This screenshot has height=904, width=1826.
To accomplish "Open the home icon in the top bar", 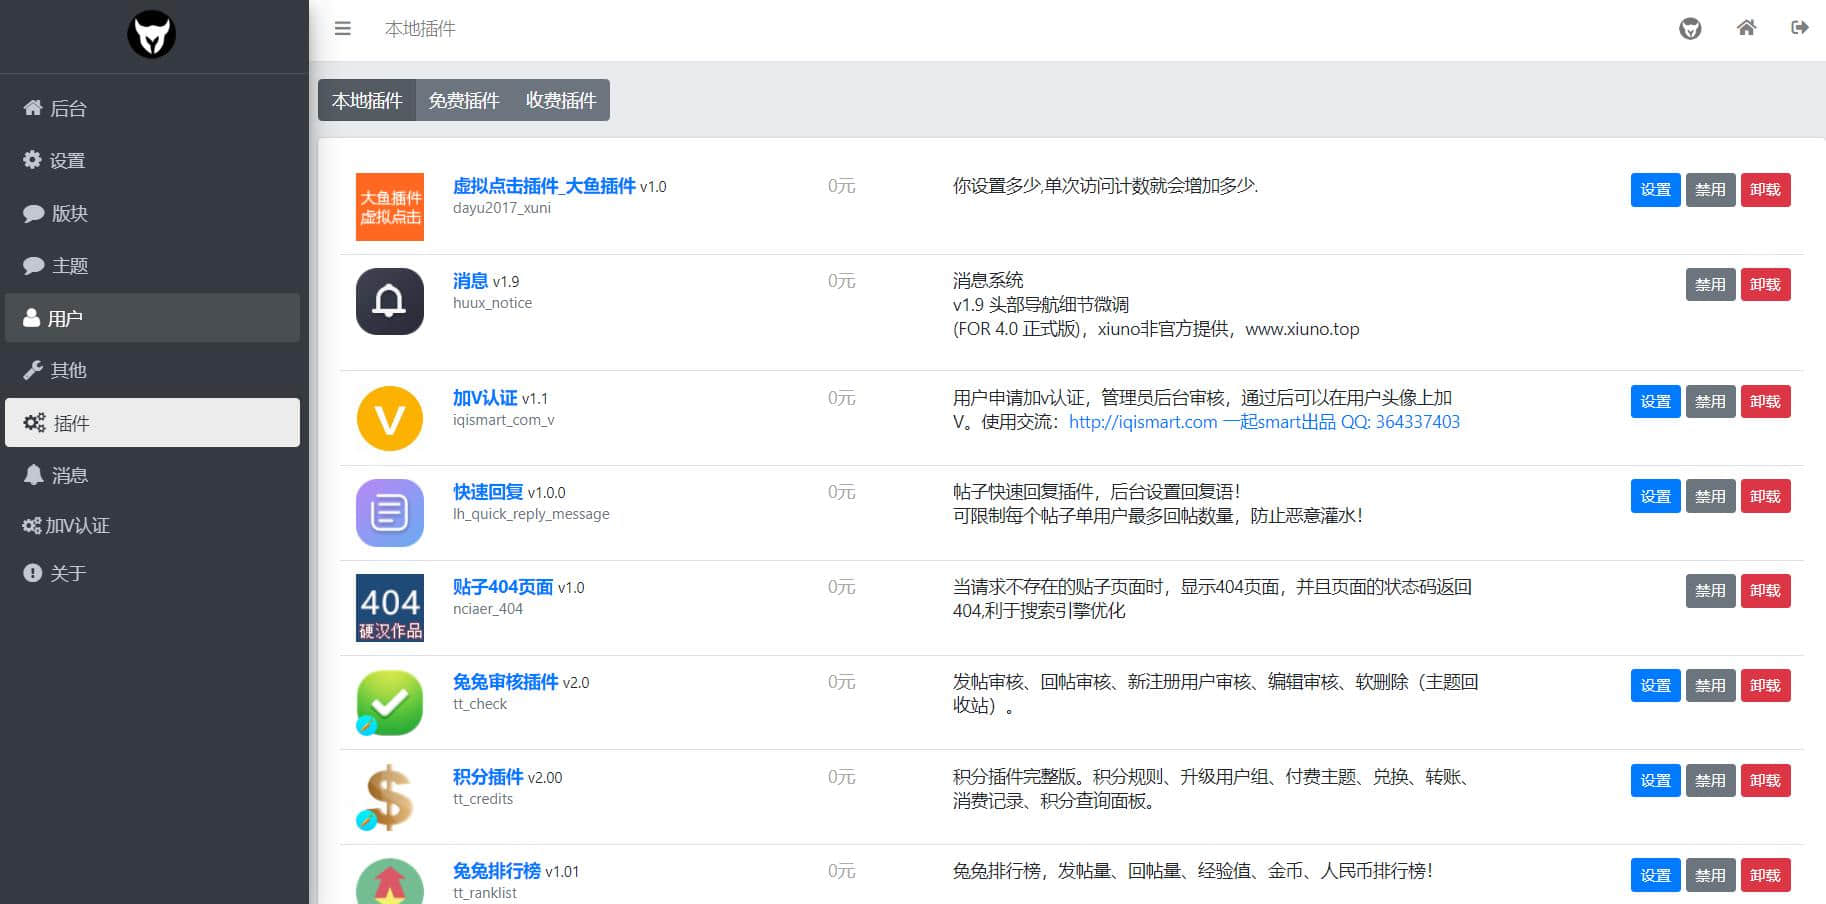I will (x=1746, y=28).
